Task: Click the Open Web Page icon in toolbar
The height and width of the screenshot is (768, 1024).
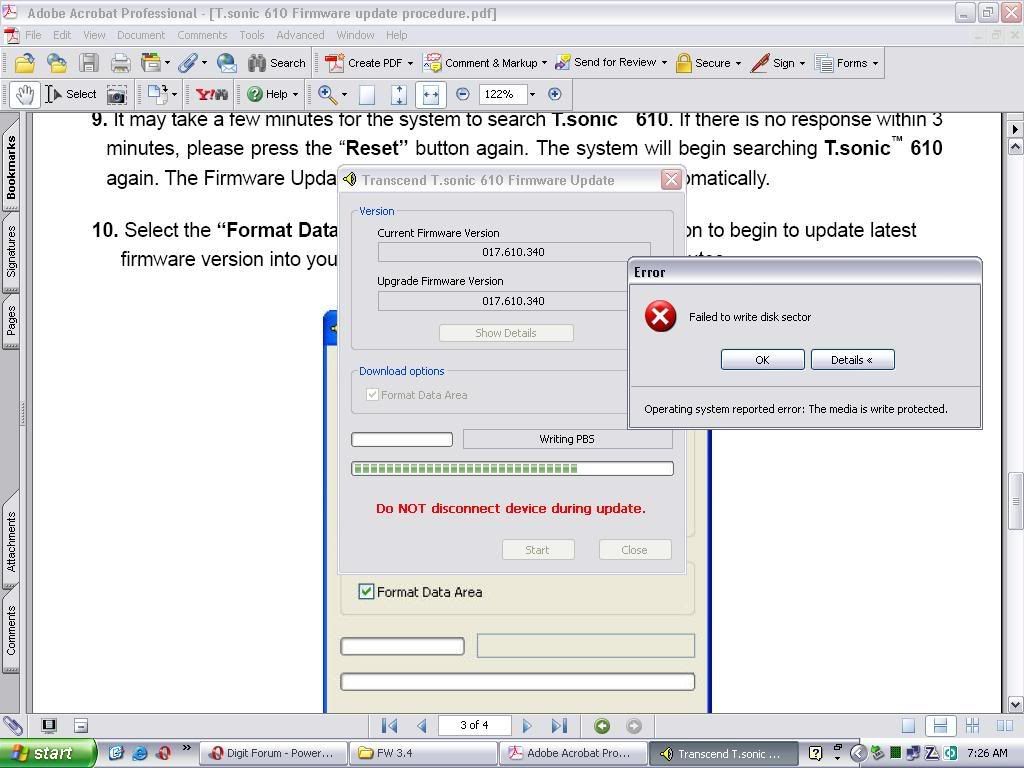Action: point(57,63)
